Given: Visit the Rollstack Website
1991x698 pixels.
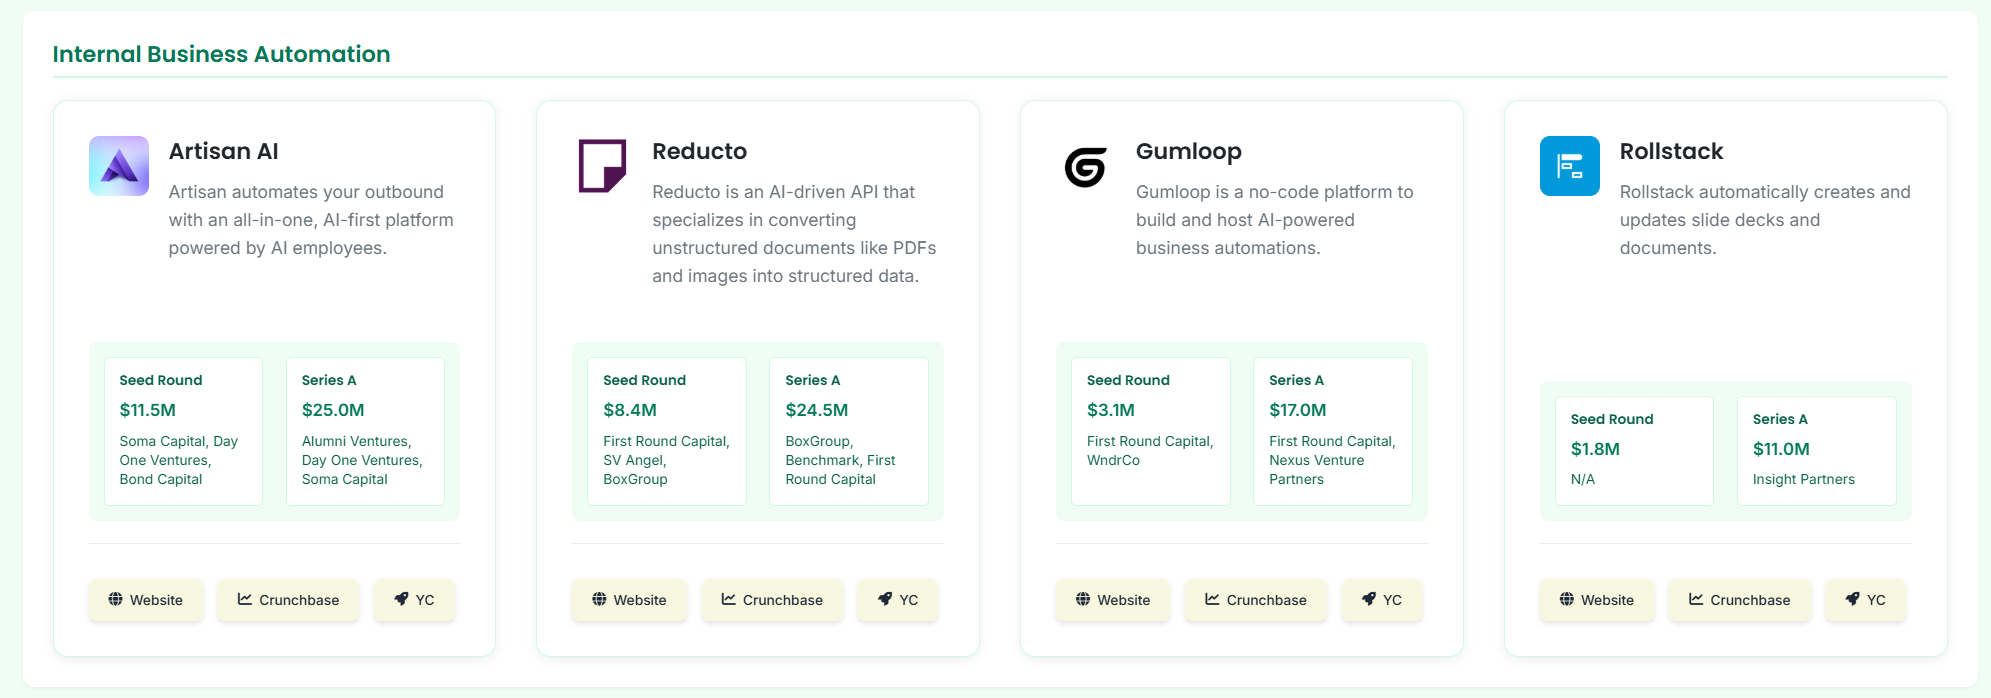Looking at the screenshot, I should click(x=1597, y=600).
